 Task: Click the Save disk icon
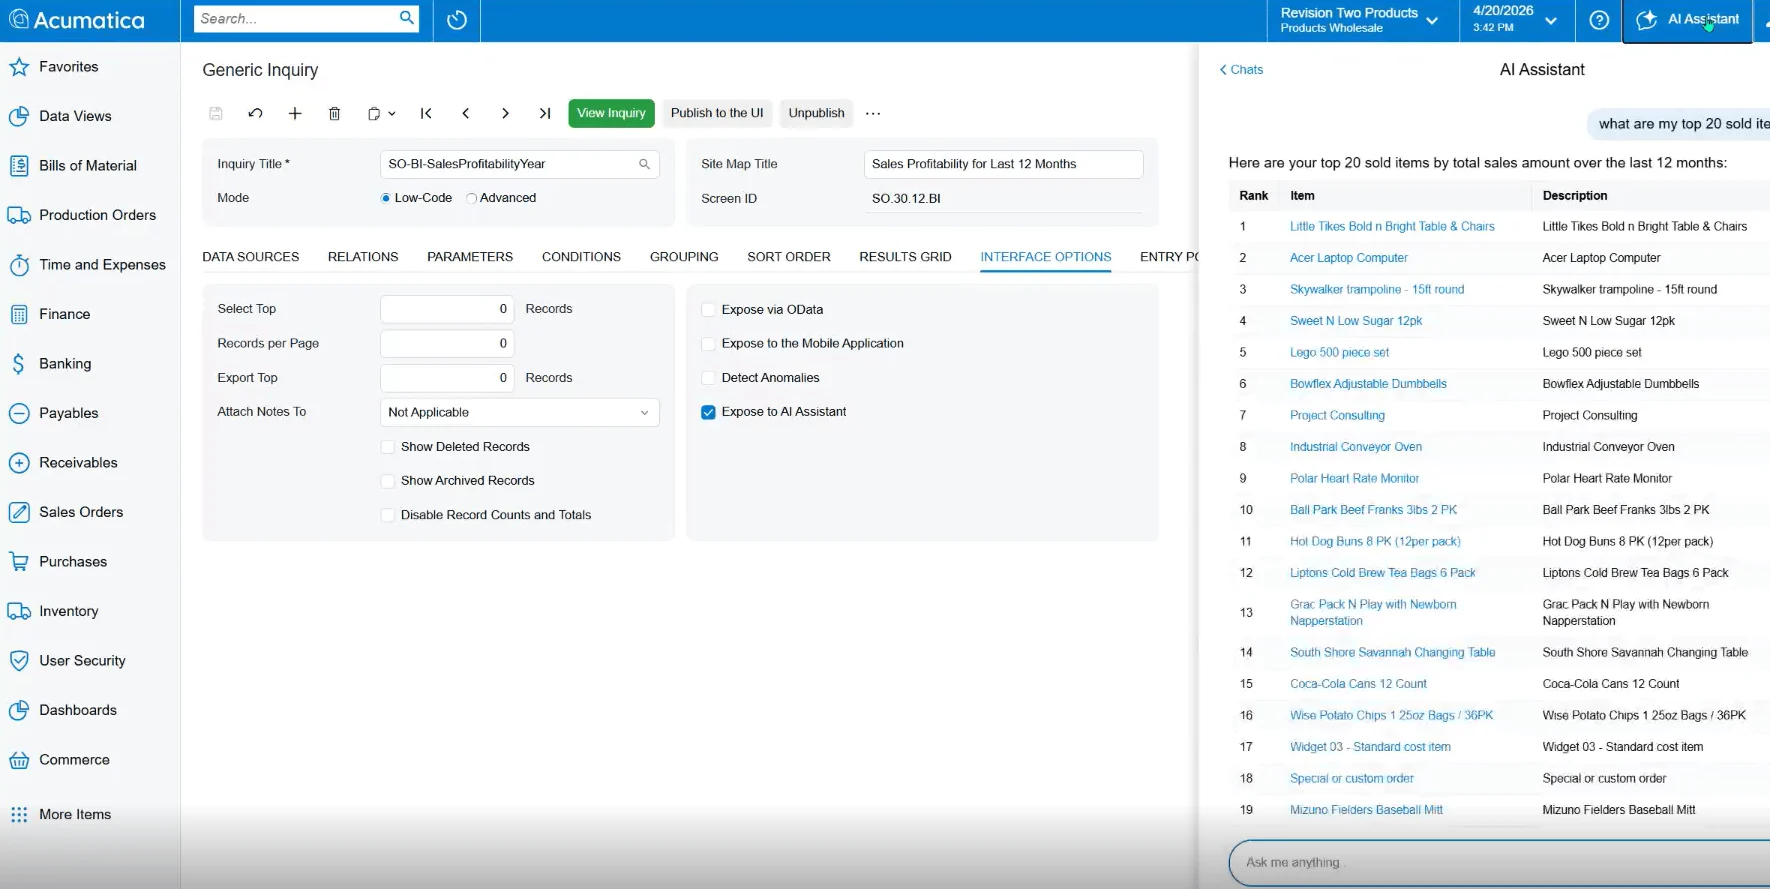216,113
